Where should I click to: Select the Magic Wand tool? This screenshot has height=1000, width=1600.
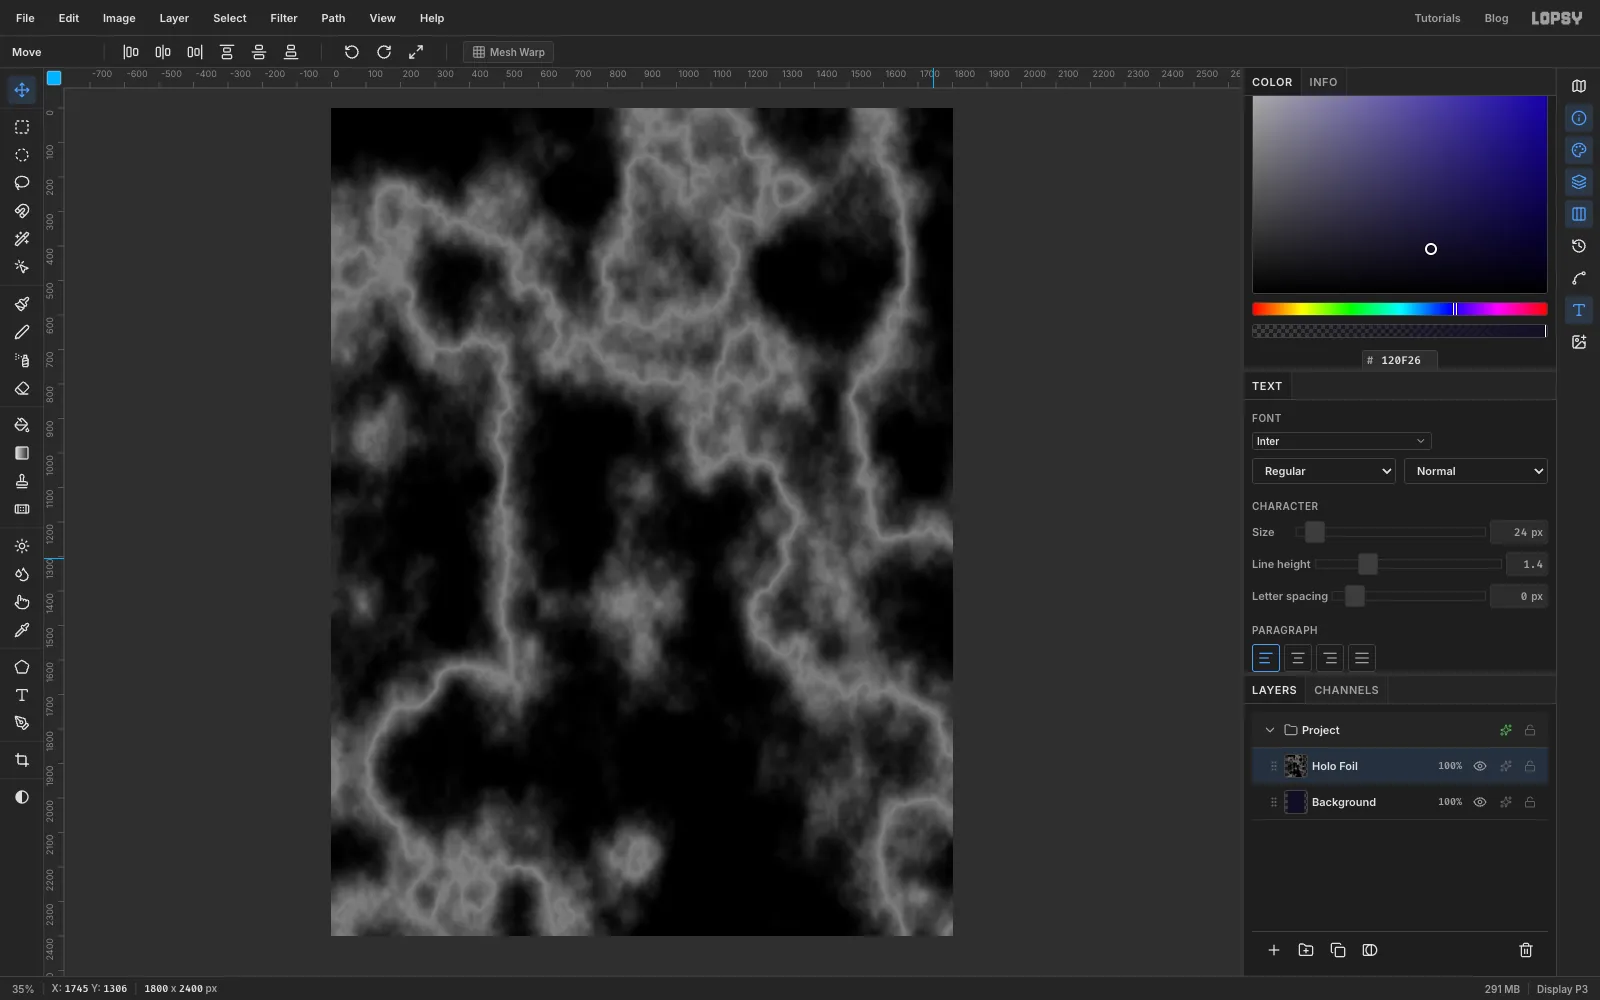22,239
